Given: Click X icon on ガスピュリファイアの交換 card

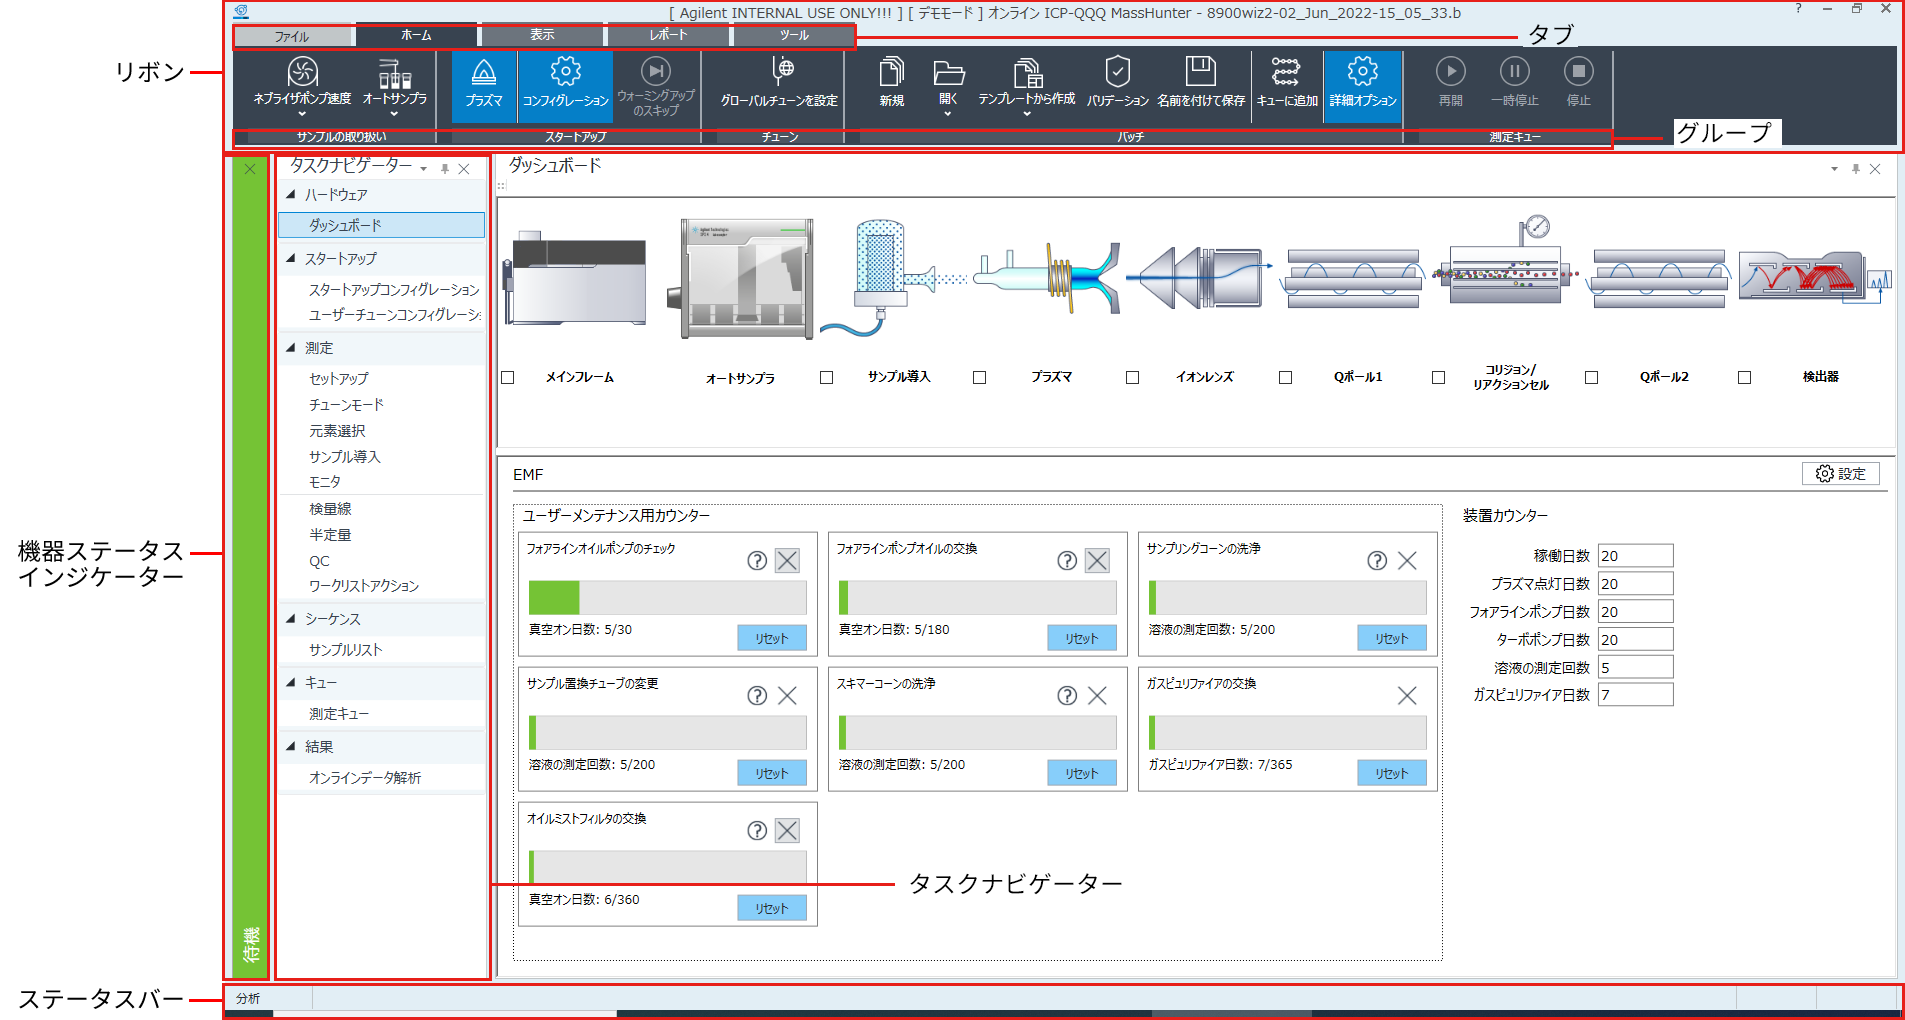Looking at the screenshot, I should pyautogui.click(x=1407, y=696).
